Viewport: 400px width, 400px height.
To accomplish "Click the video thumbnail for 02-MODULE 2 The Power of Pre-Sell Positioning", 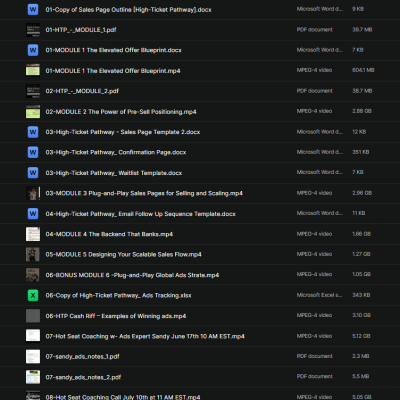I will tap(33, 112).
